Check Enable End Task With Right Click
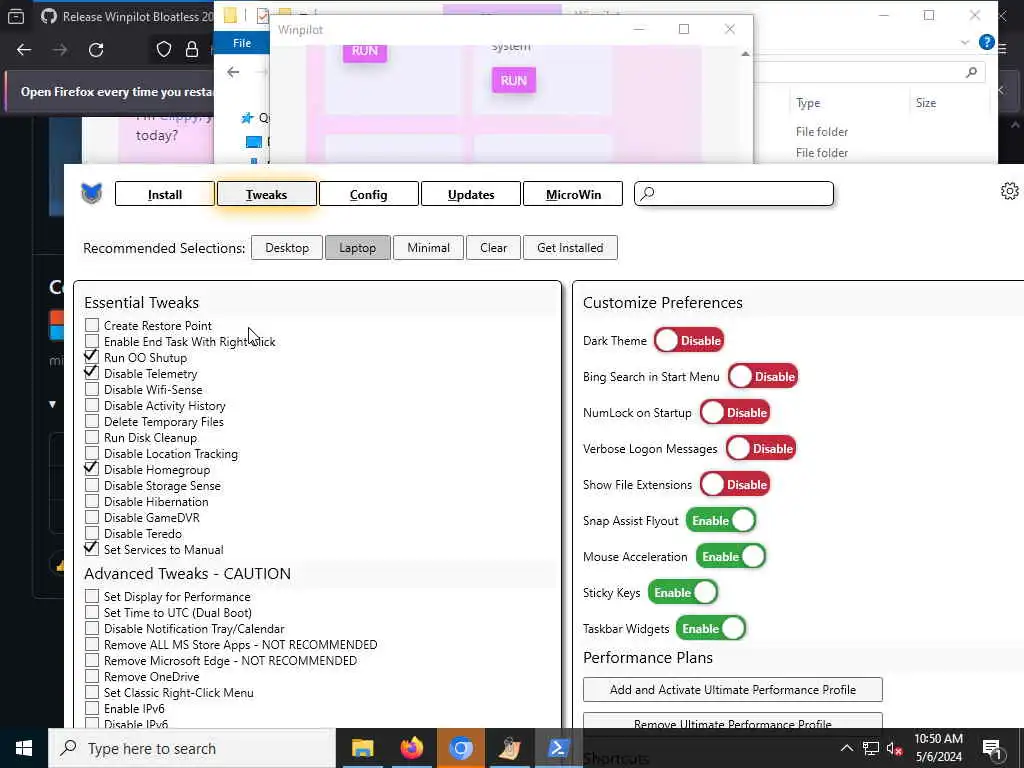The width and height of the screenshot is (1024, 768). point(92,341)
